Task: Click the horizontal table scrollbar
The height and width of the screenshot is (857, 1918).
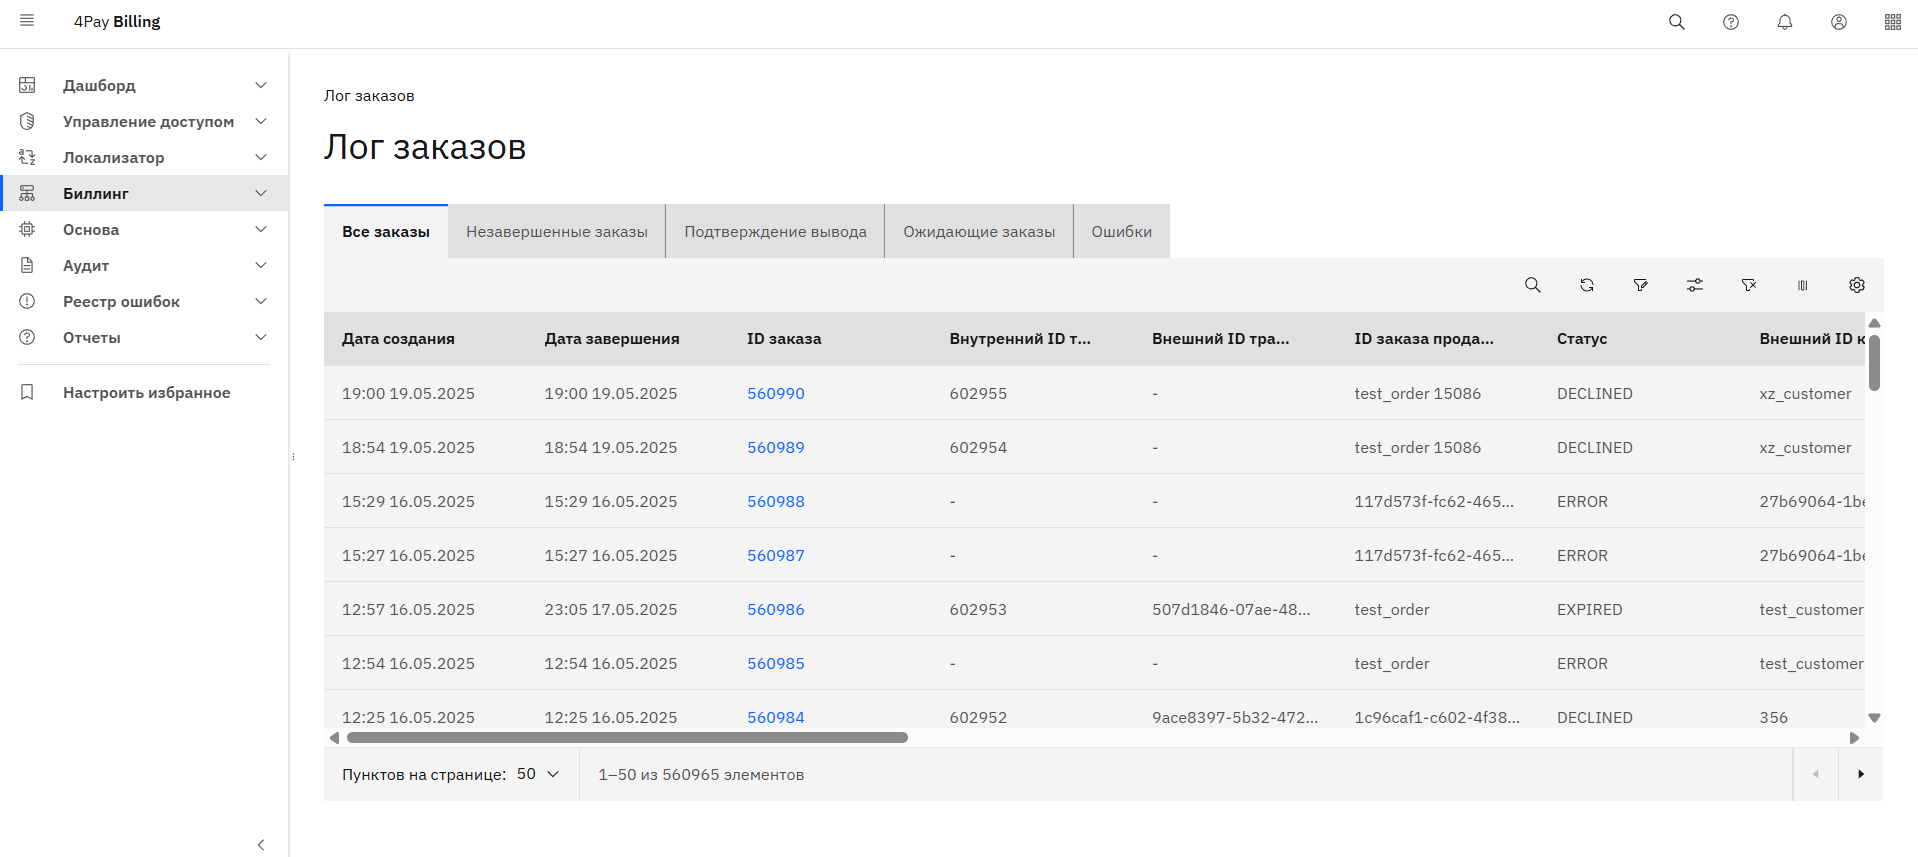Action: click(x=627, y=738)
